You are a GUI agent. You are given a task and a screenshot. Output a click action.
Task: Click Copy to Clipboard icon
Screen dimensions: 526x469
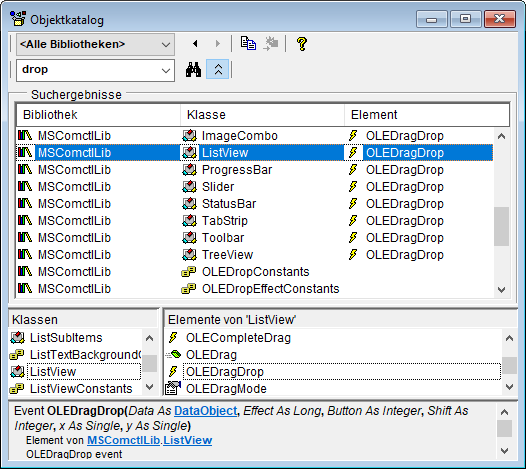pos(248,44)
